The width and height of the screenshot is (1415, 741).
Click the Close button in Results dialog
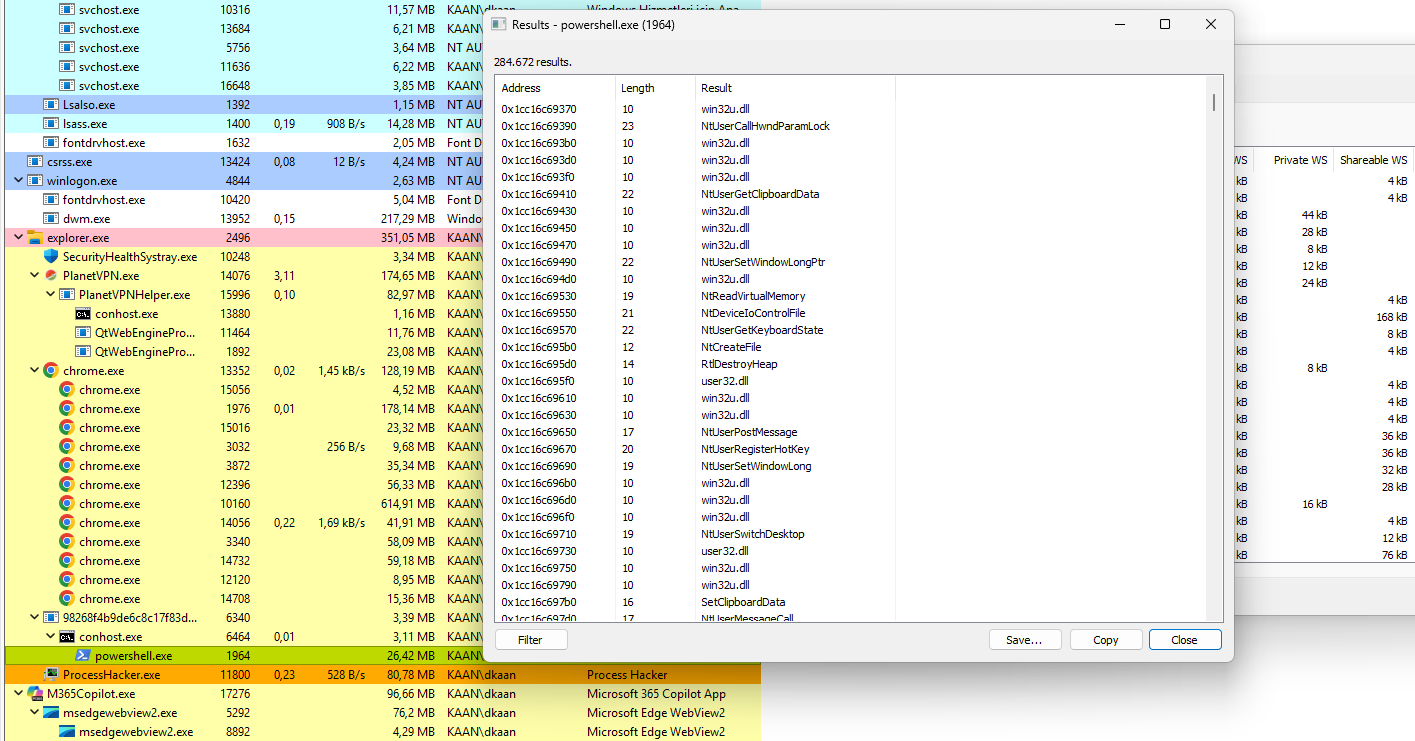1185,640
